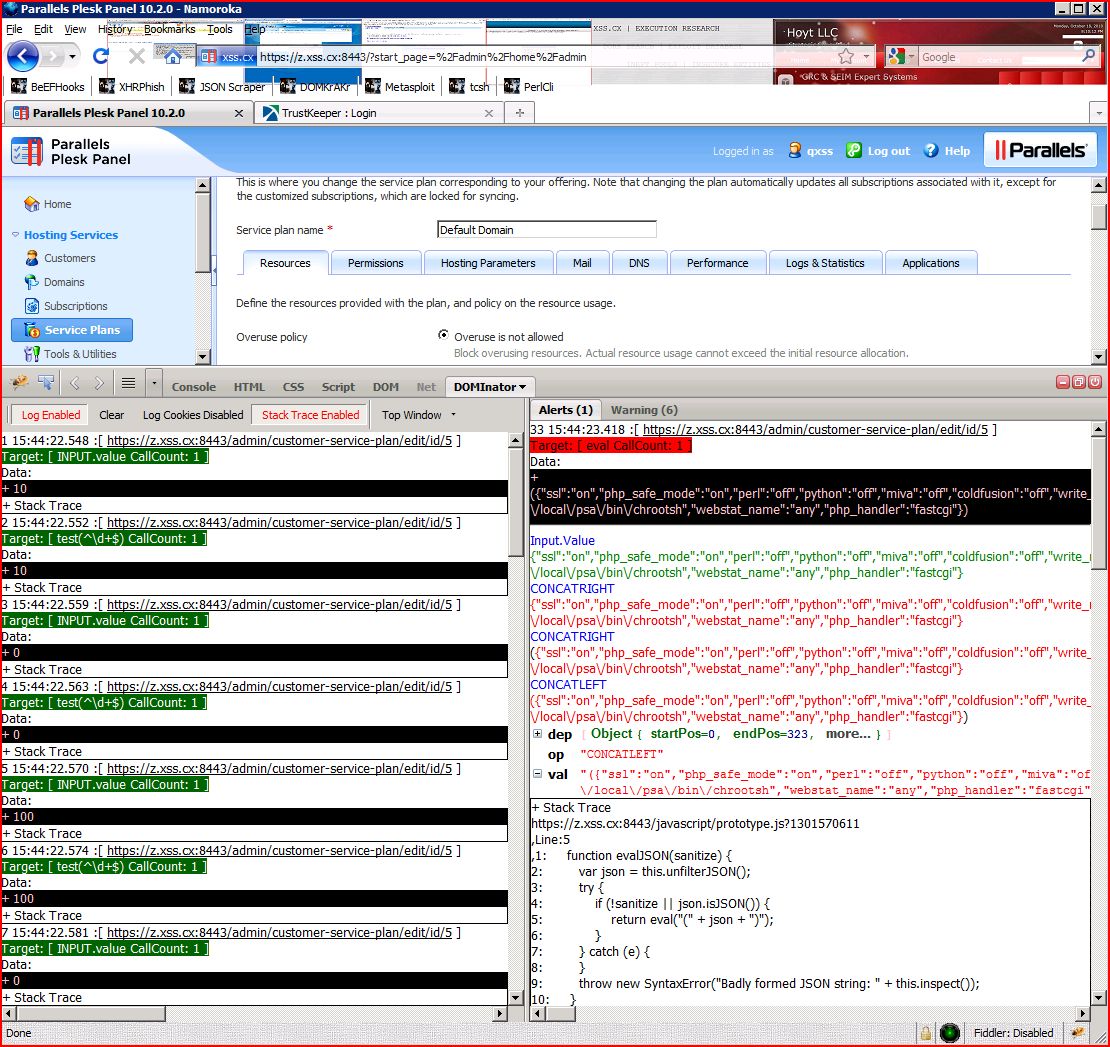The image size is (1110, 1047).
Task: Click the Firebug command list icon
Action: click(128, 383)
